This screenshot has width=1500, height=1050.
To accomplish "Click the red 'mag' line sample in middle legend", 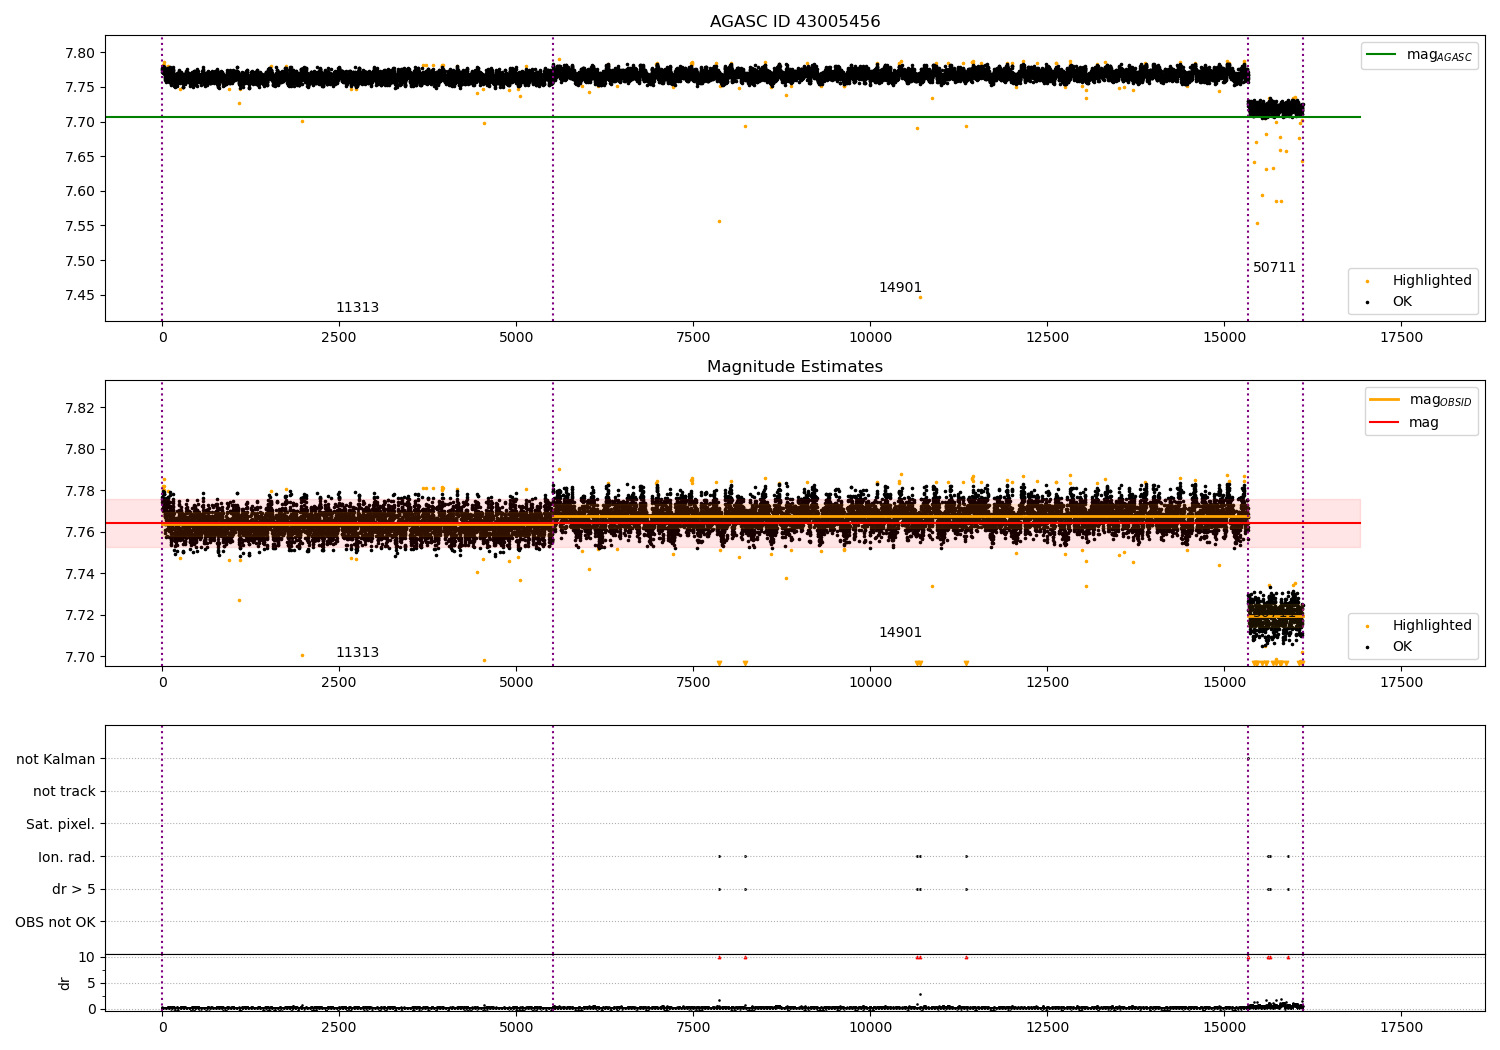I will coord(1385,422).
